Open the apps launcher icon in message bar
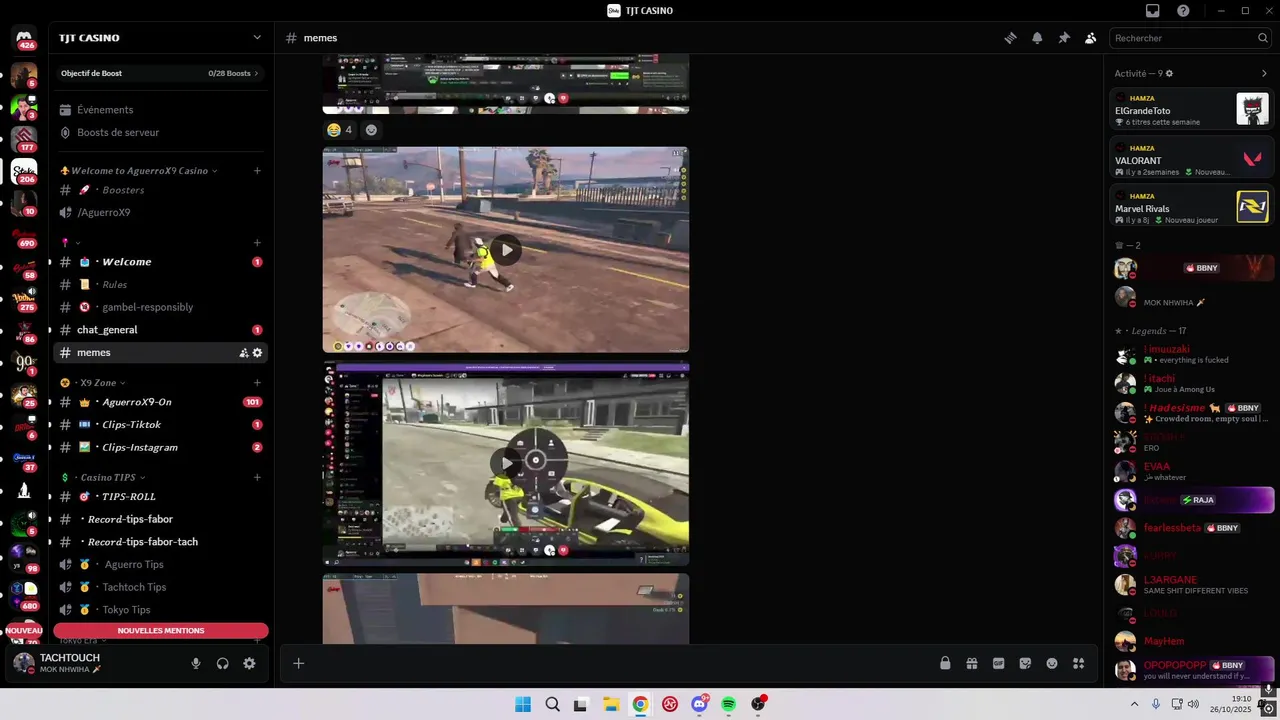Image resolution: width=1280 pixels, height=720 pixels. click(1078, 663)
